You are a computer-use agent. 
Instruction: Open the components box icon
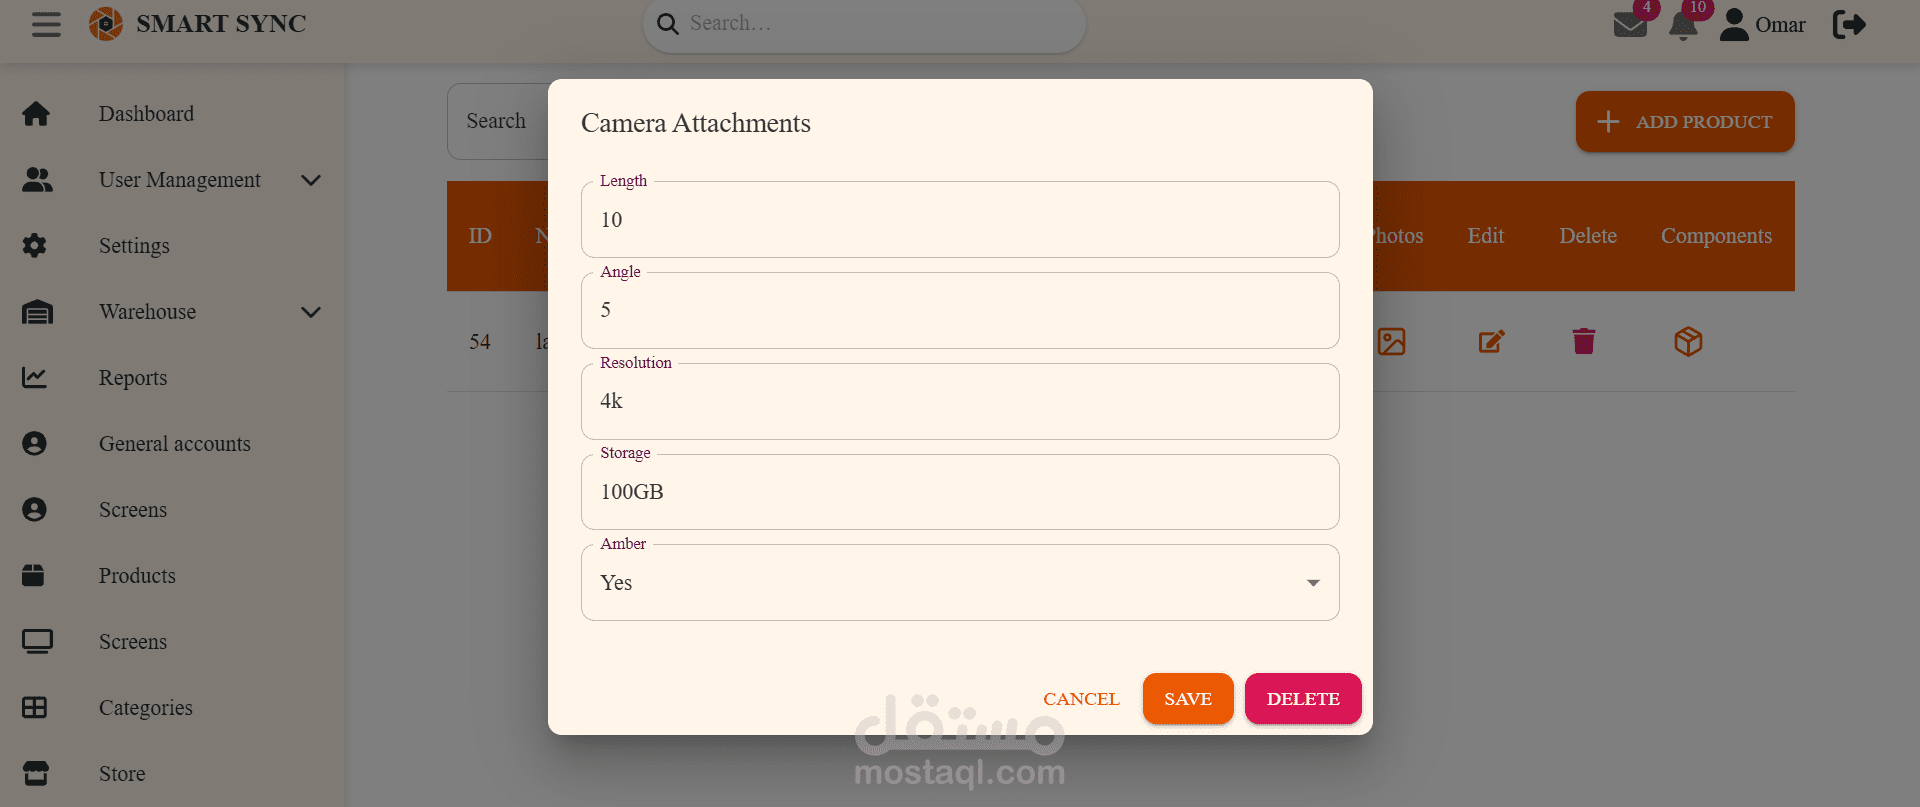(1688, 342)
